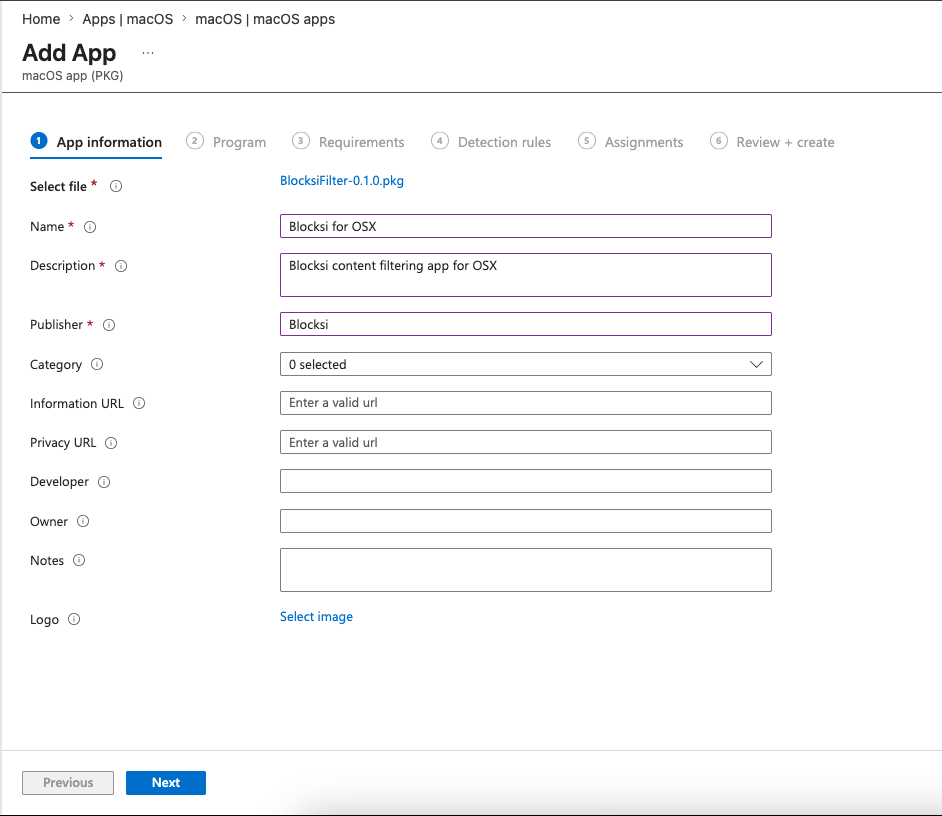Click info icon beside Information URL

tap(139, 403)
